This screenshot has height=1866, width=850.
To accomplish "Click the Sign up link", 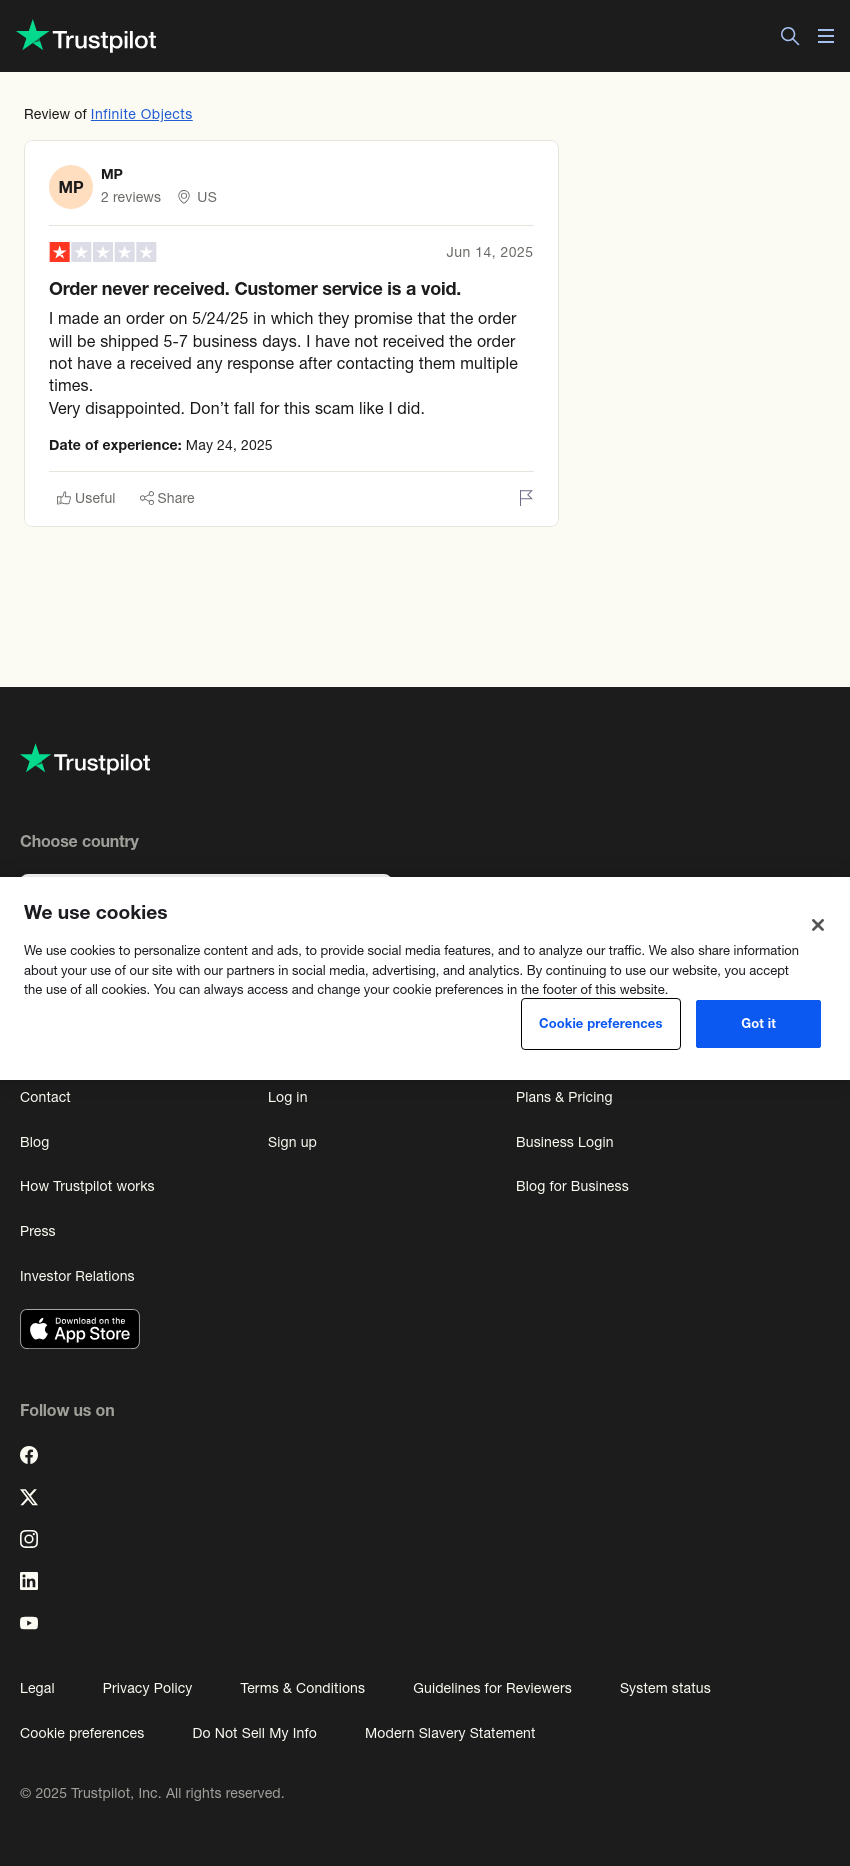I will [x=292, y=1142].
